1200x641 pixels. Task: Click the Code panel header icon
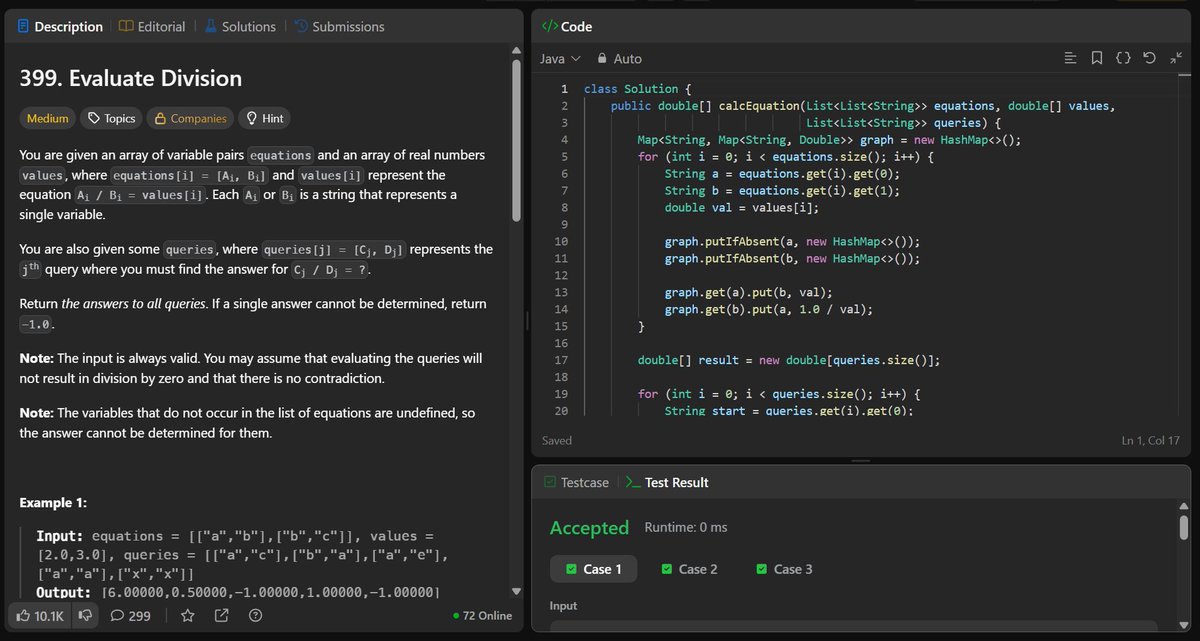point(549,26)
